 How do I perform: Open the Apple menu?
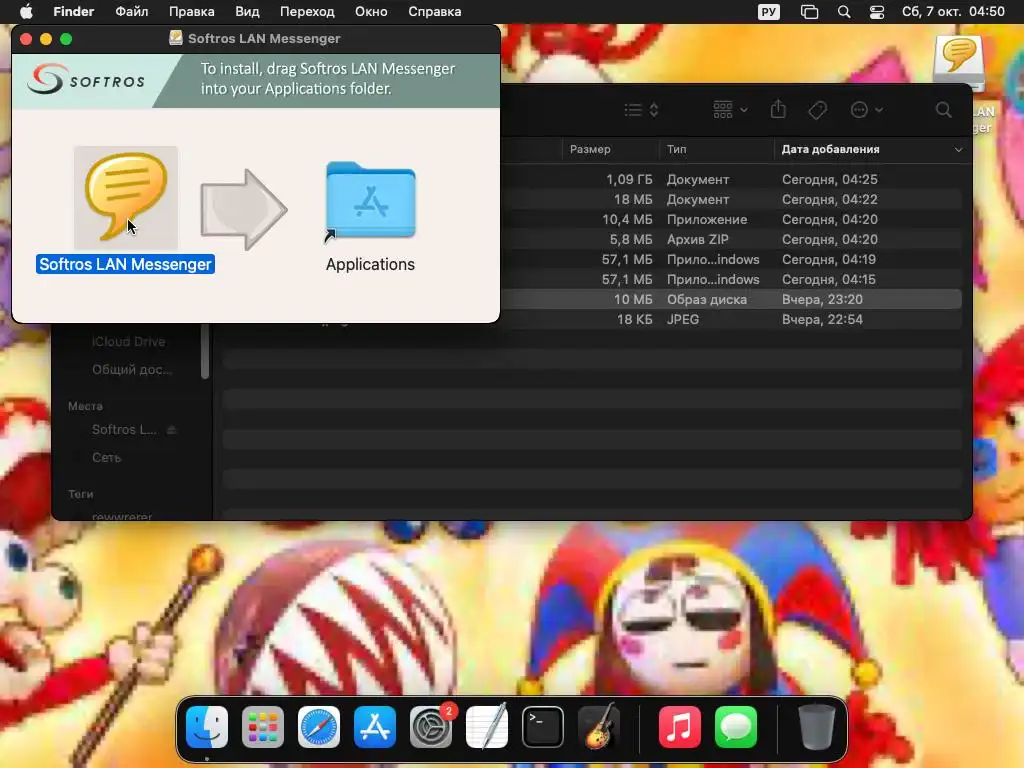pyautogui.click(x=26, y=12)
